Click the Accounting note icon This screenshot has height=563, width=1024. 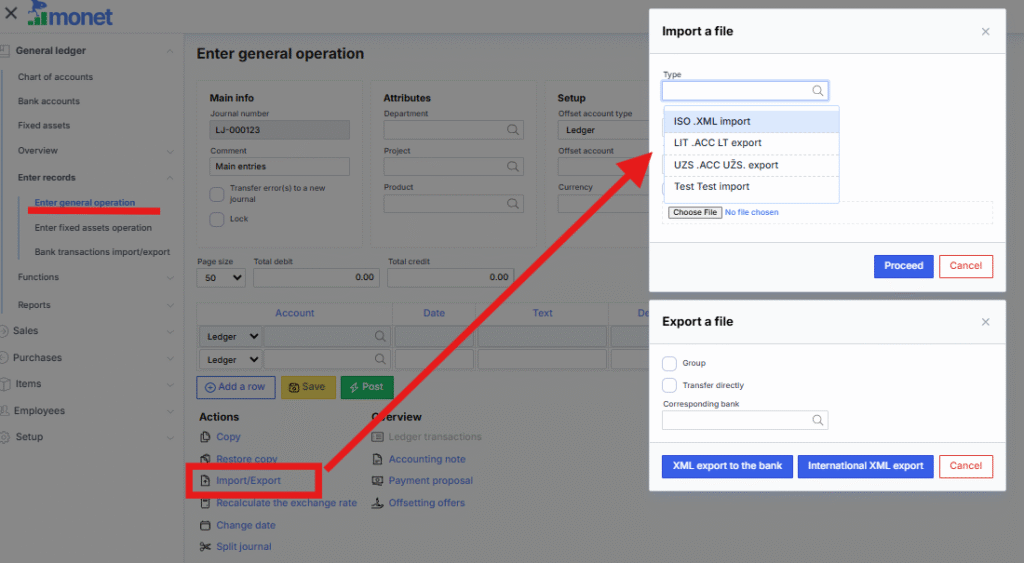[378, 459]
